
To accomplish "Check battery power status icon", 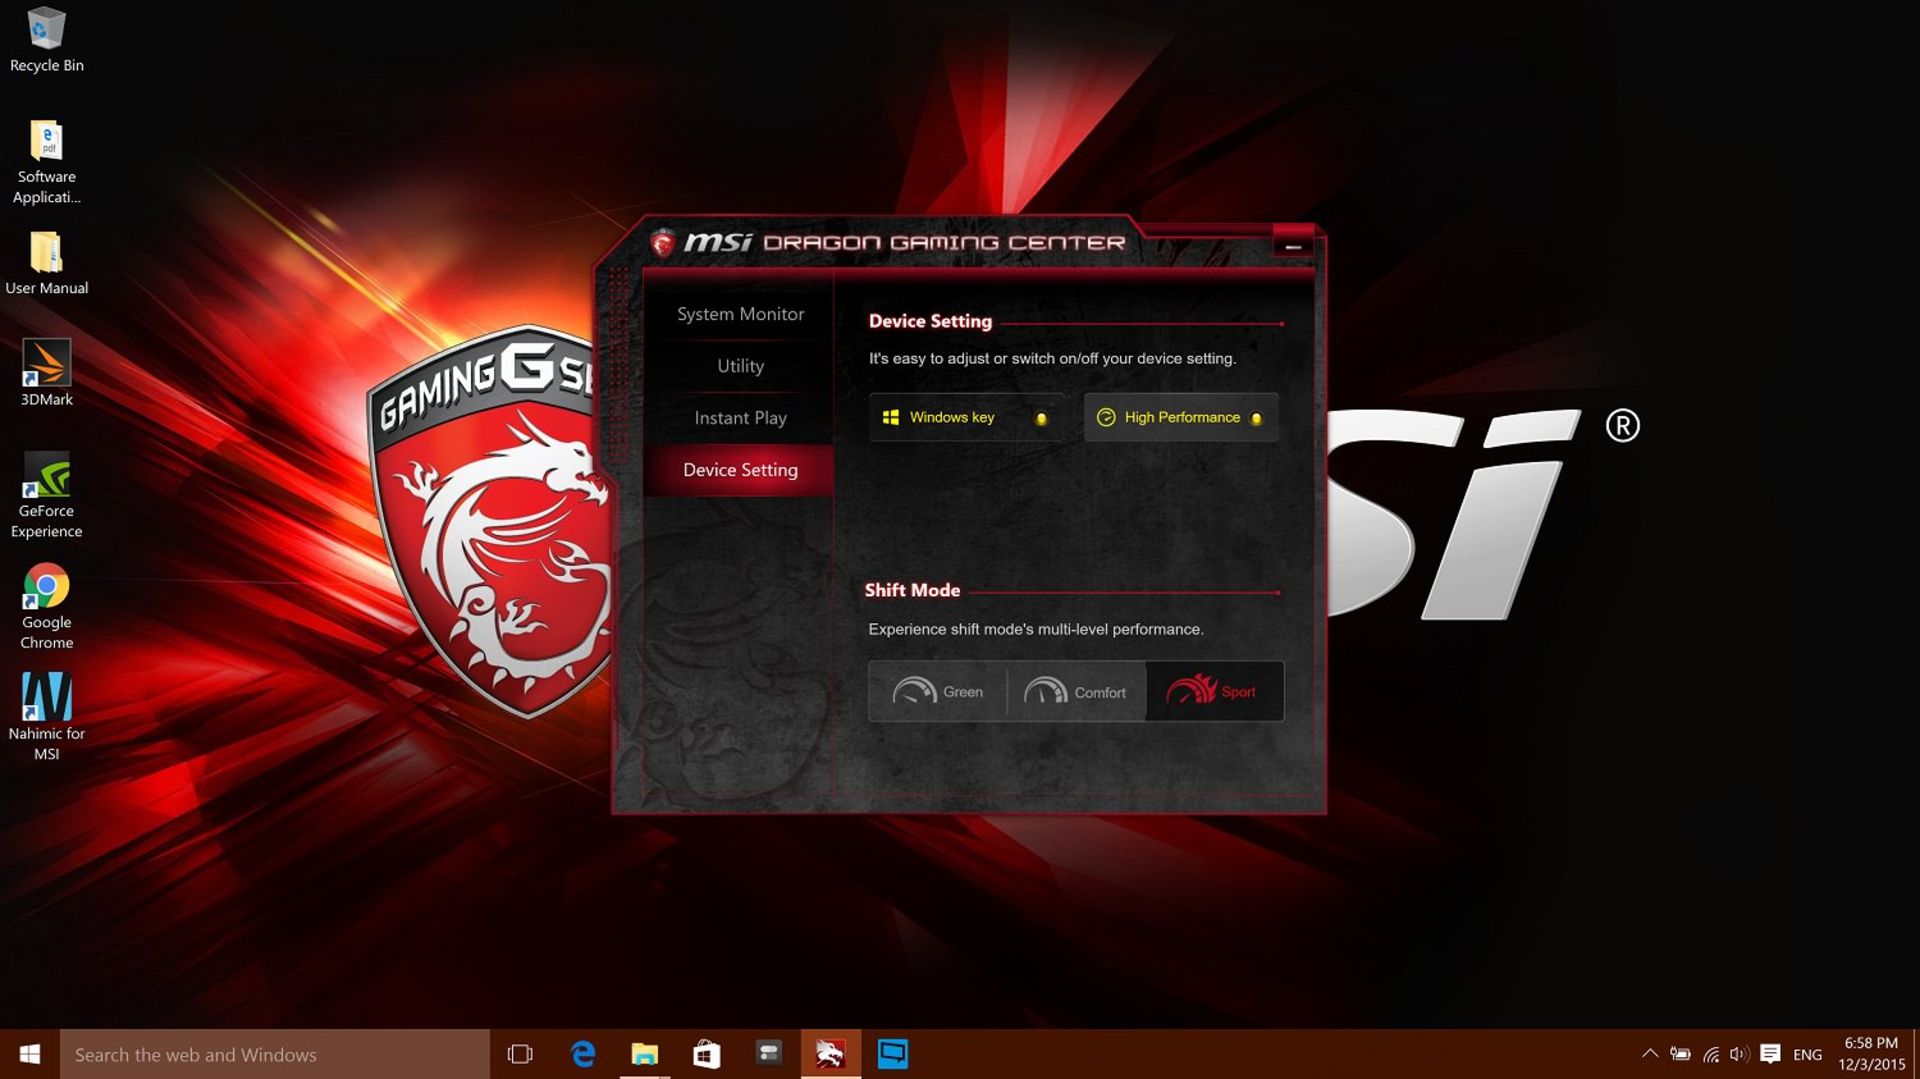I will [x=1680, y=1054].
